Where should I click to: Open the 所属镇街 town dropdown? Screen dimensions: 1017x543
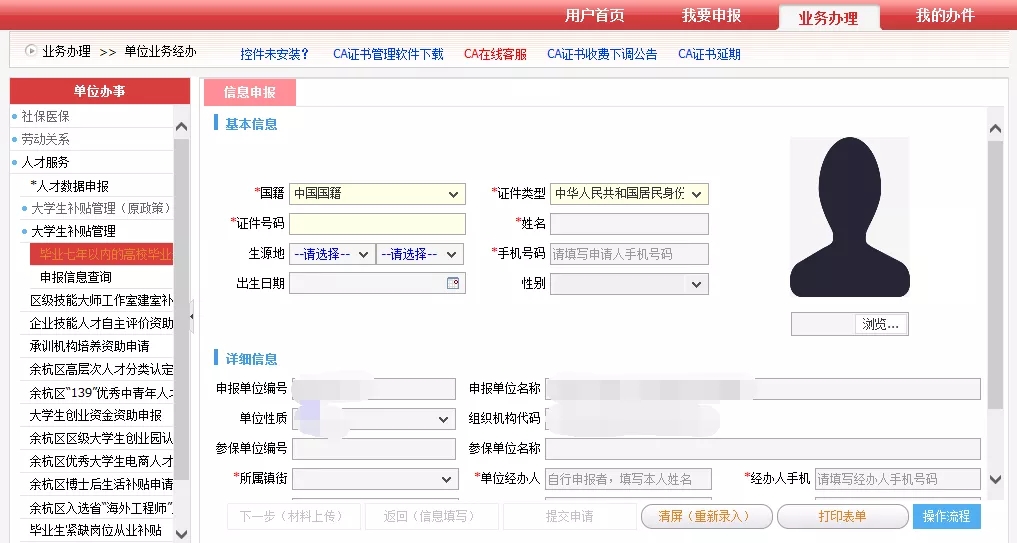376,479
